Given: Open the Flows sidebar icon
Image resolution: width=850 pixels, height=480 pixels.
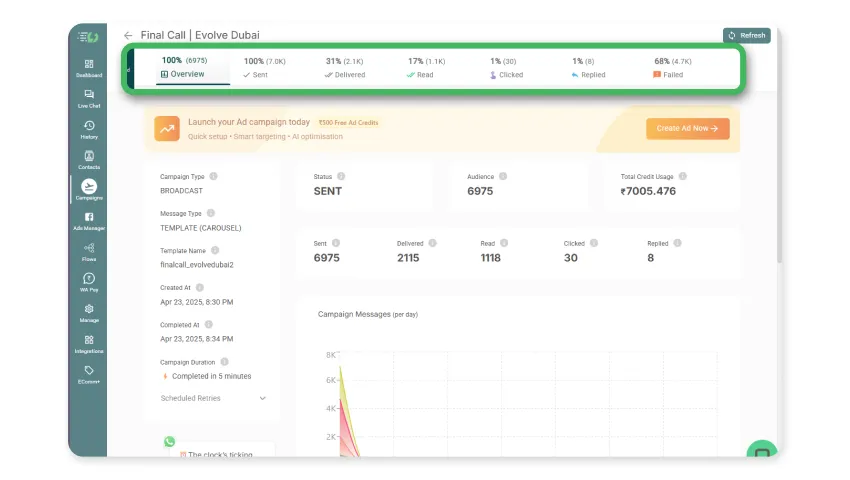Looking at the screenshot, I should [89, 252].
